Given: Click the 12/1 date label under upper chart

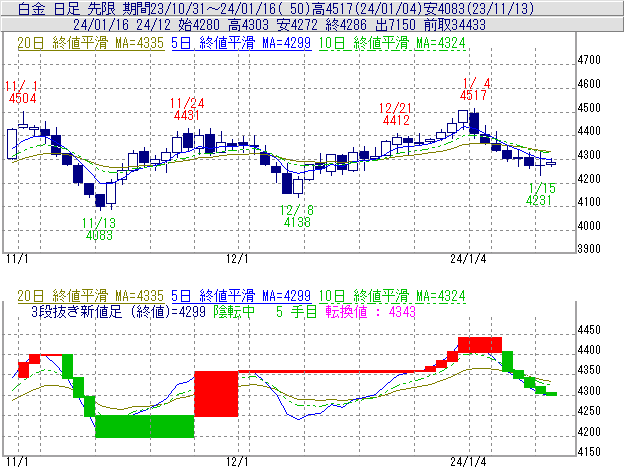Looking at the screenshot, I should click(x=237, y=259).
